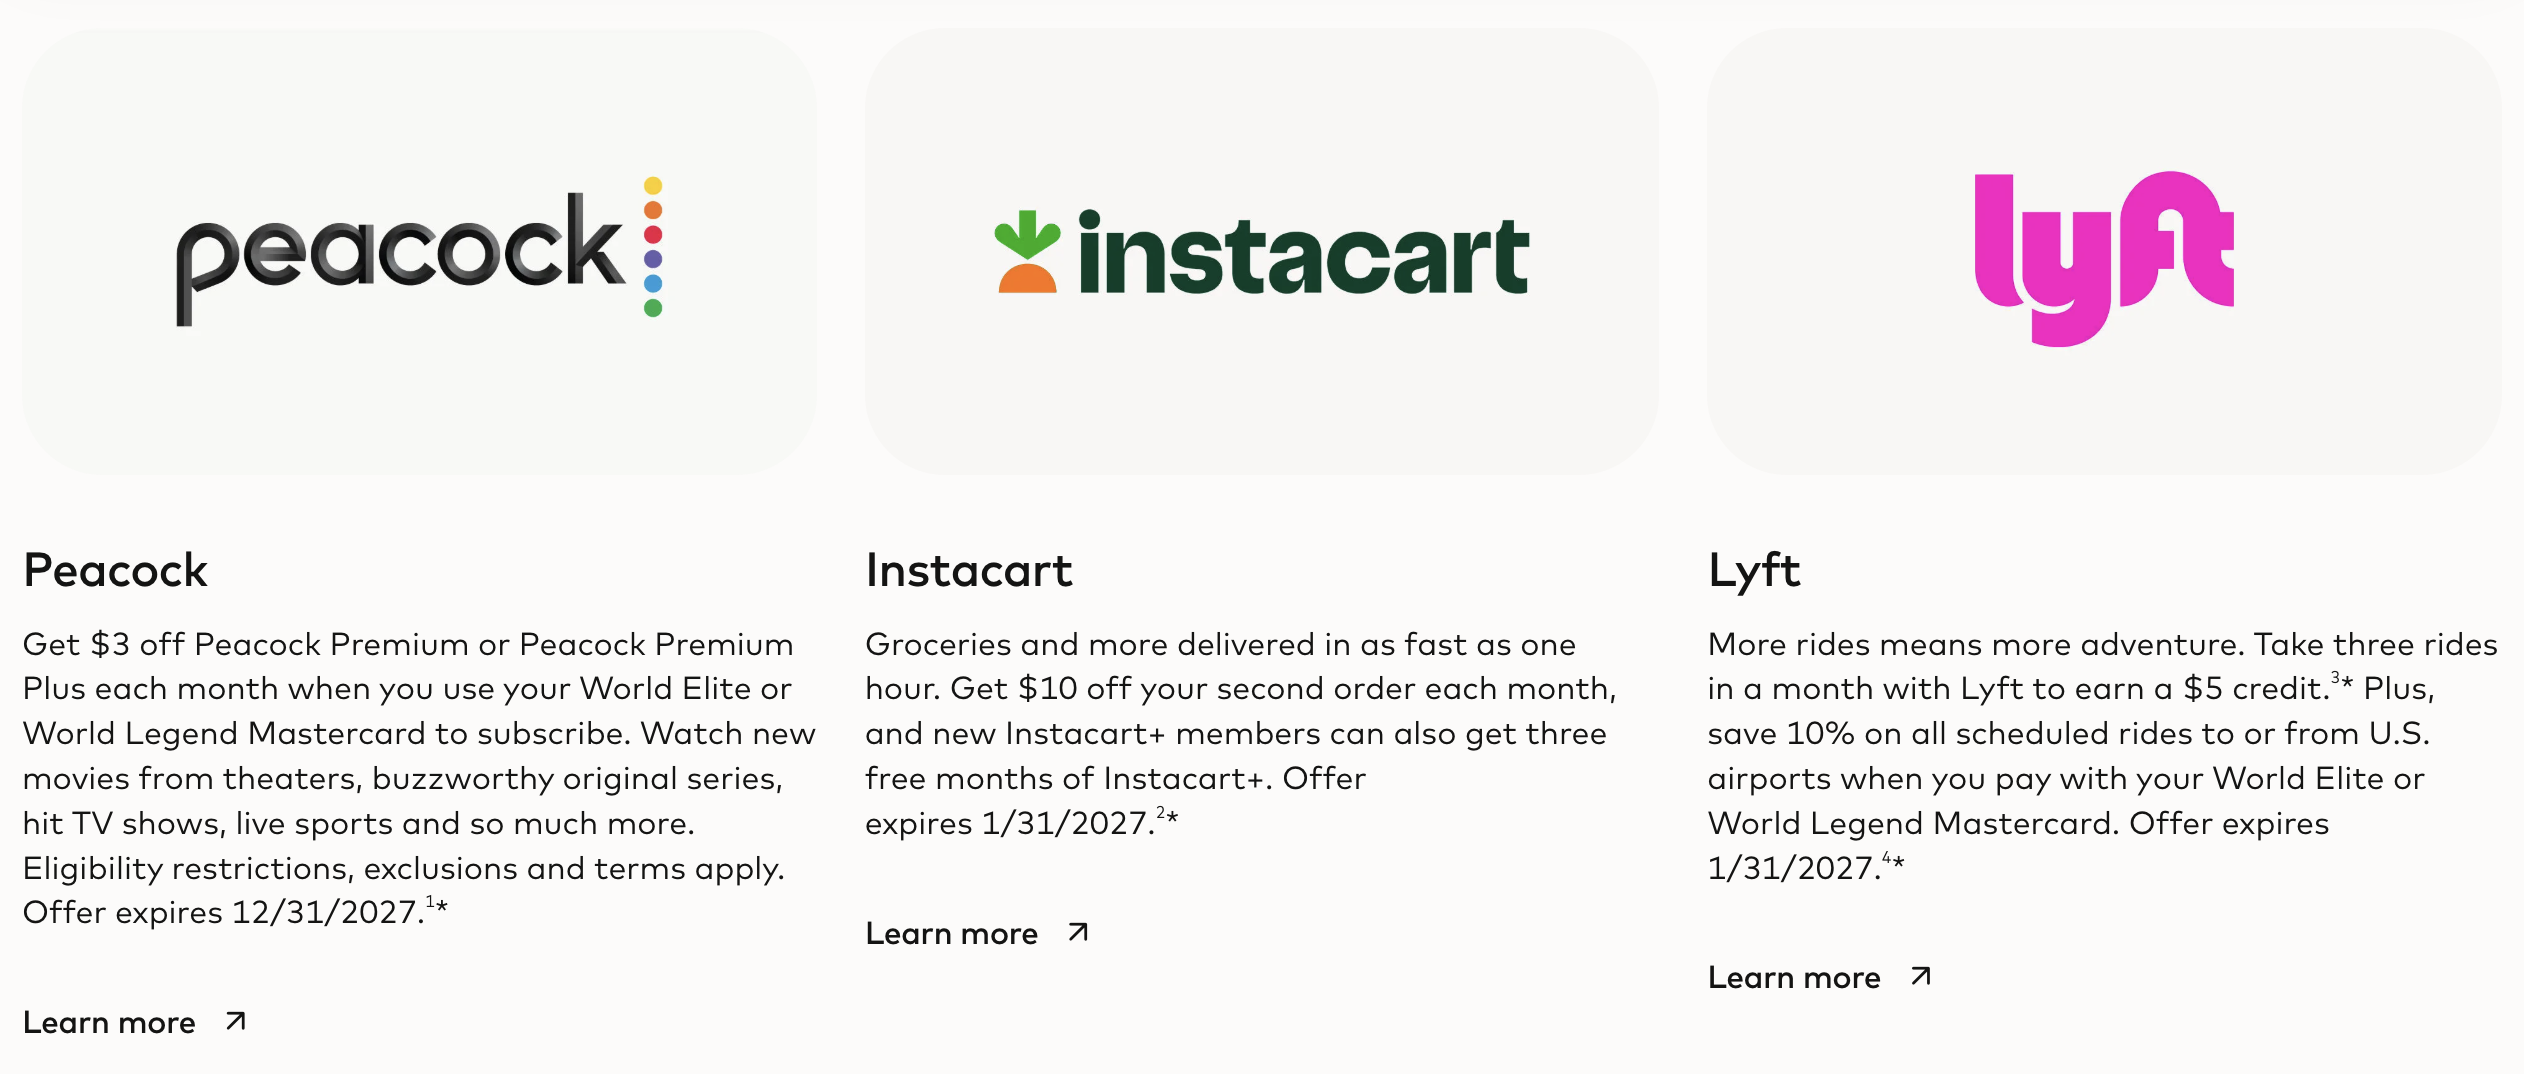Click the arrow icon beside Instacart's Learn more
Image resolution: width=2524 pixels, height=1074 pixels.
pyautogui.click(x=1076, y=932)
